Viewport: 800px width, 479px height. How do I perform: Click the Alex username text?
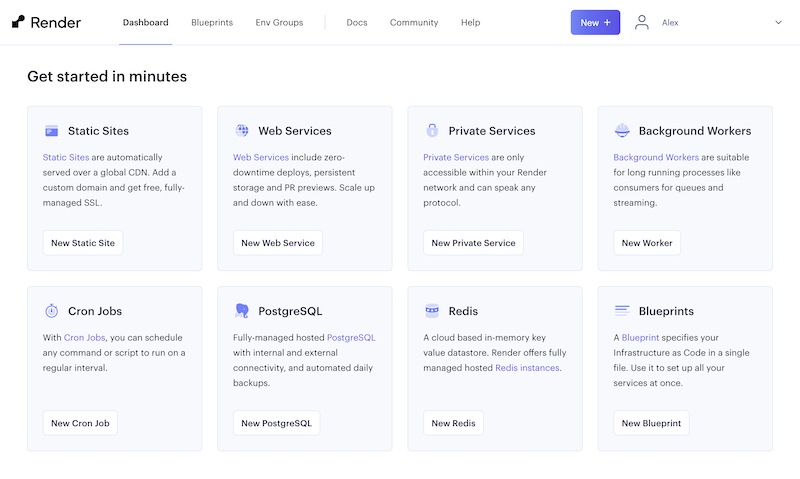670,22
